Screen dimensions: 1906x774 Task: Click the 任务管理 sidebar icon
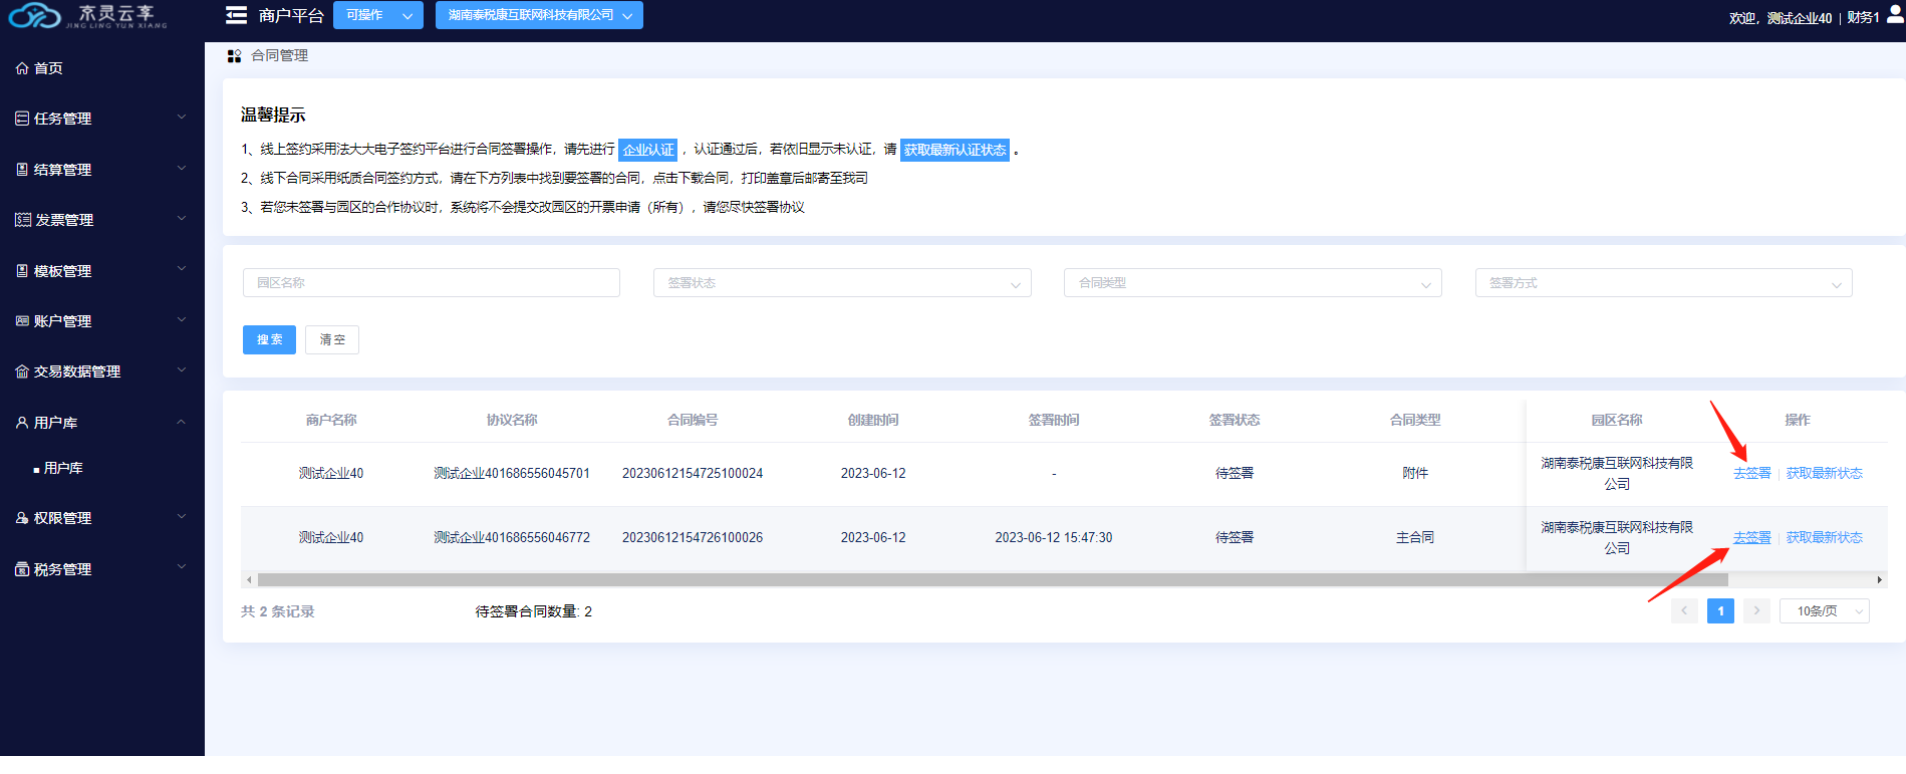click(22, 118)
